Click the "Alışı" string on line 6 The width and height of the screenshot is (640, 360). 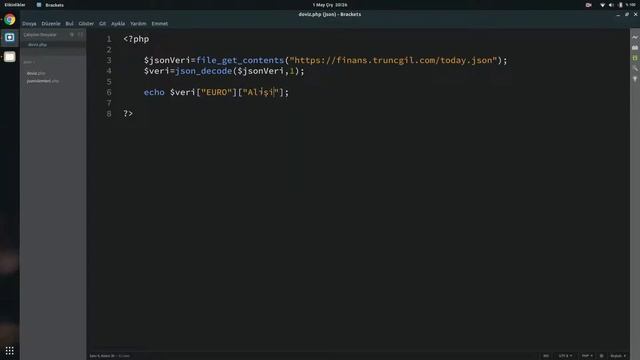click(260, 92)
